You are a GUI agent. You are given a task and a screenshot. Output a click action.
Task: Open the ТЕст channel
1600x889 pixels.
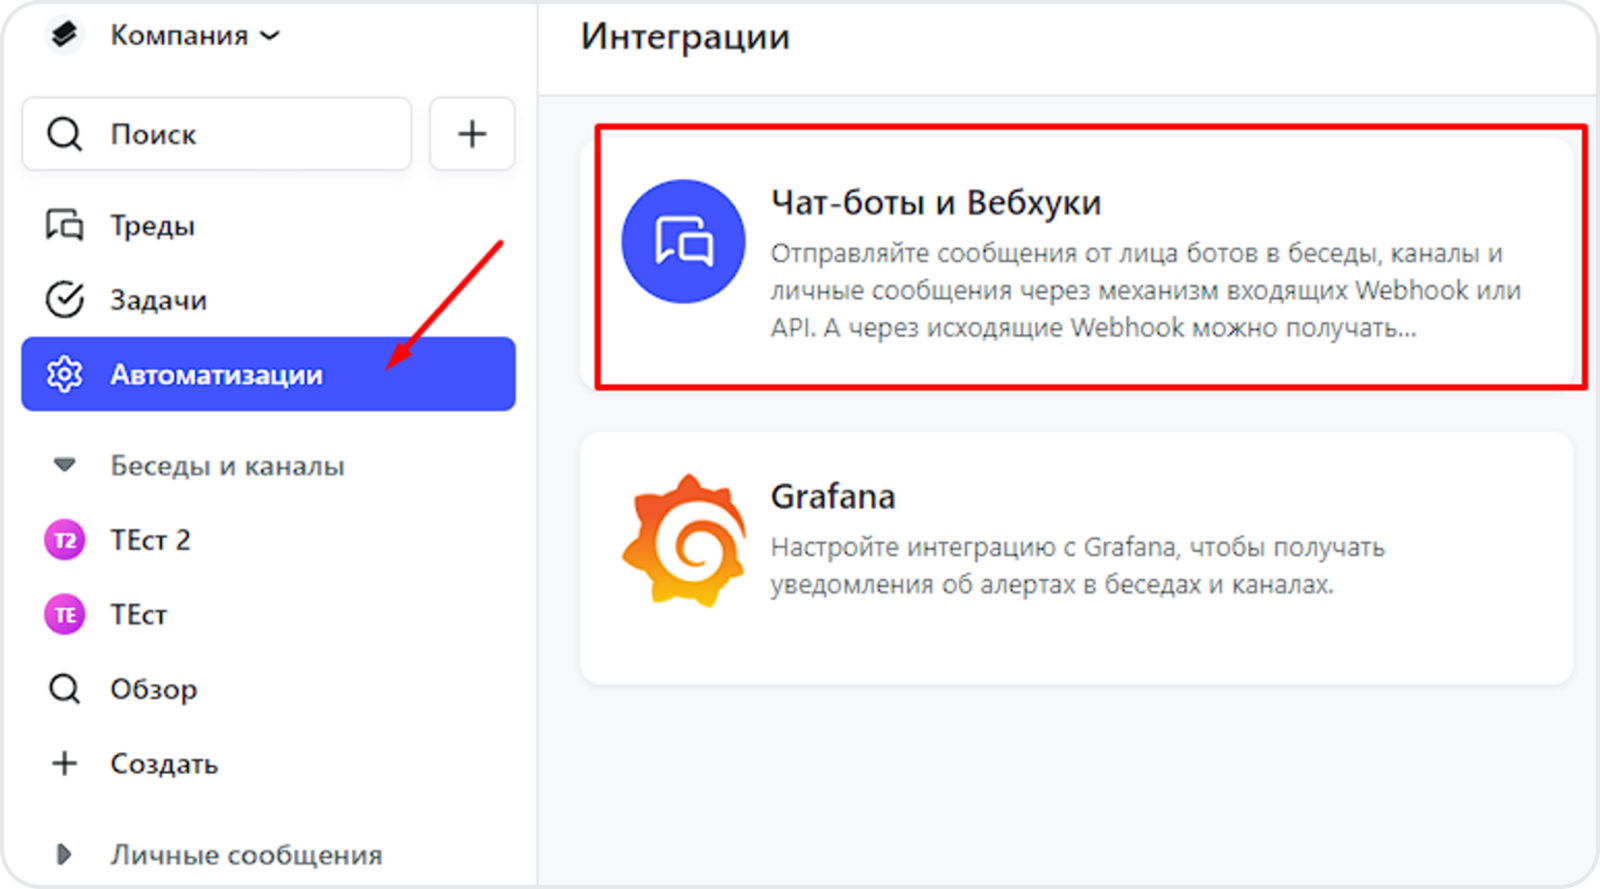138,614
